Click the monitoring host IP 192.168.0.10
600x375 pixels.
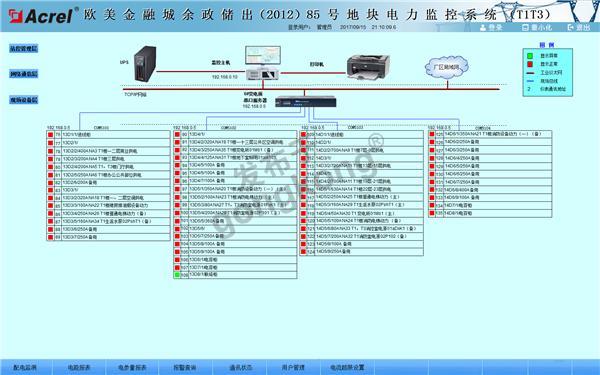(x=225, y=77)
